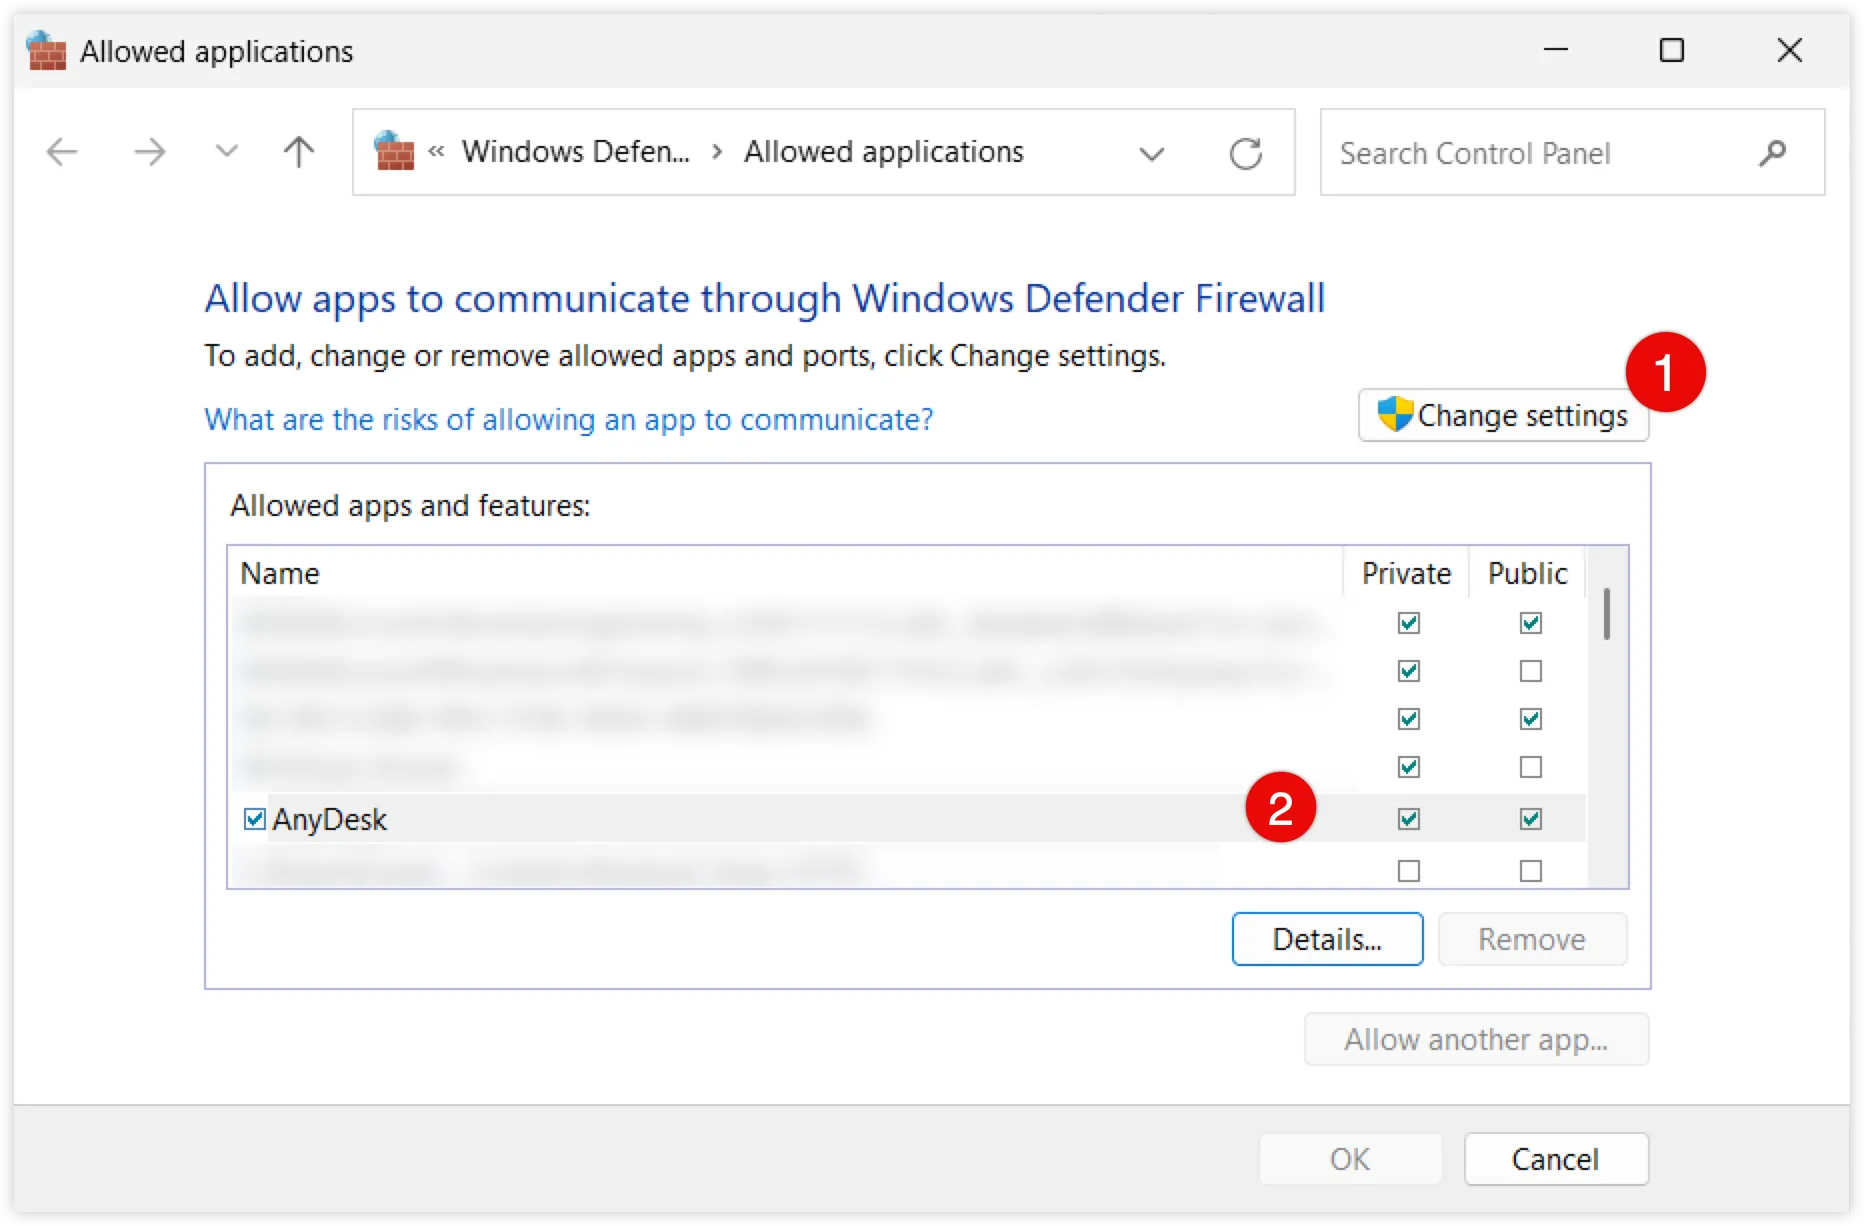Screen dimensions: 1864x1226
Task: Disable Public network access for AnyDesk
Action: (x=1529, y=819)
